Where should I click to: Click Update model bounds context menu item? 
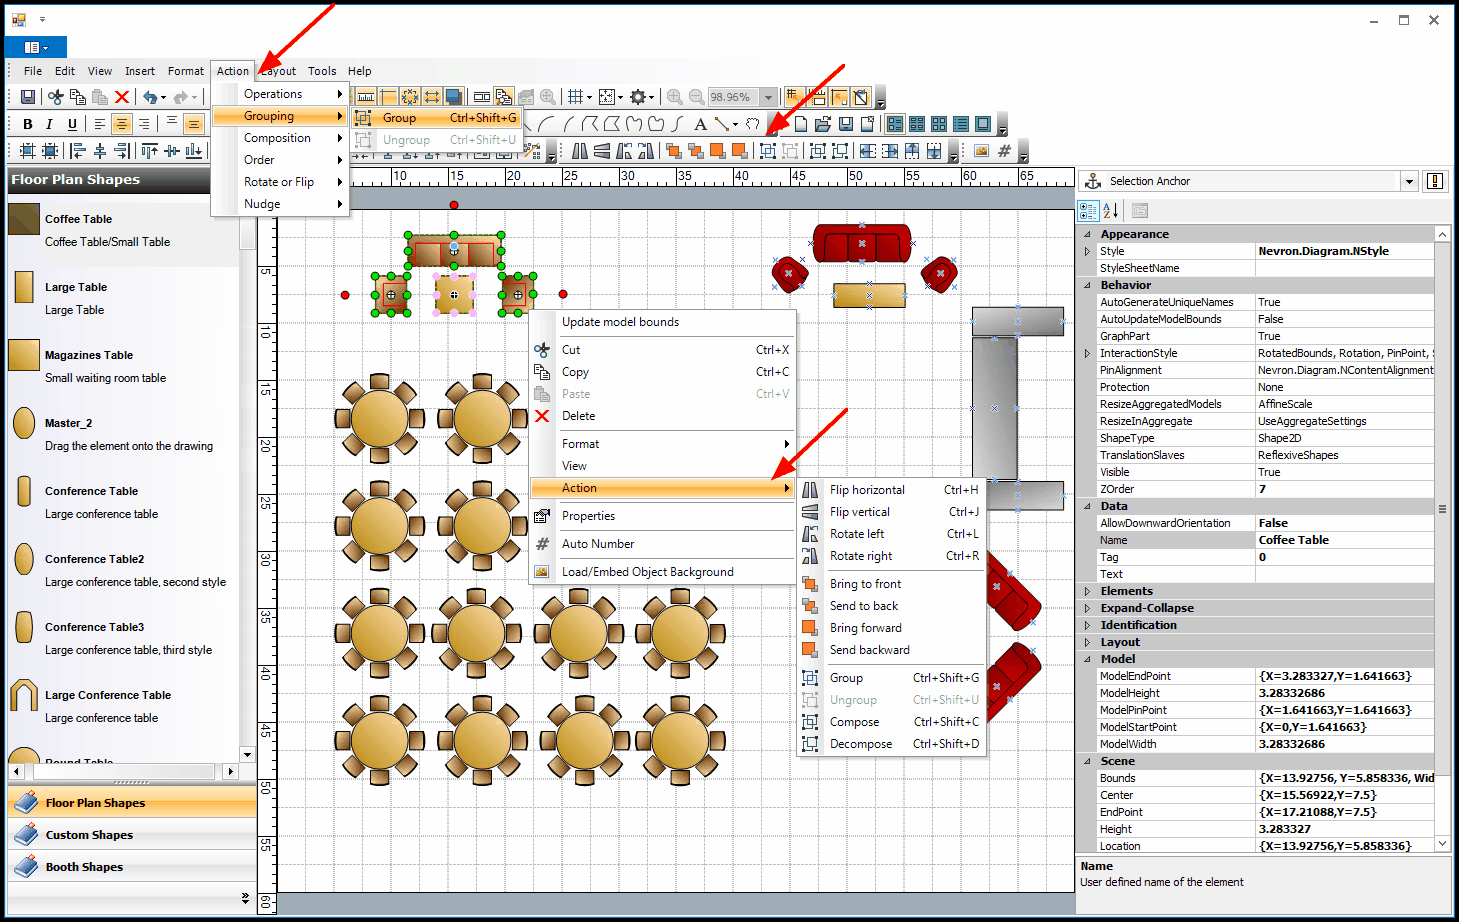[662, 322]
